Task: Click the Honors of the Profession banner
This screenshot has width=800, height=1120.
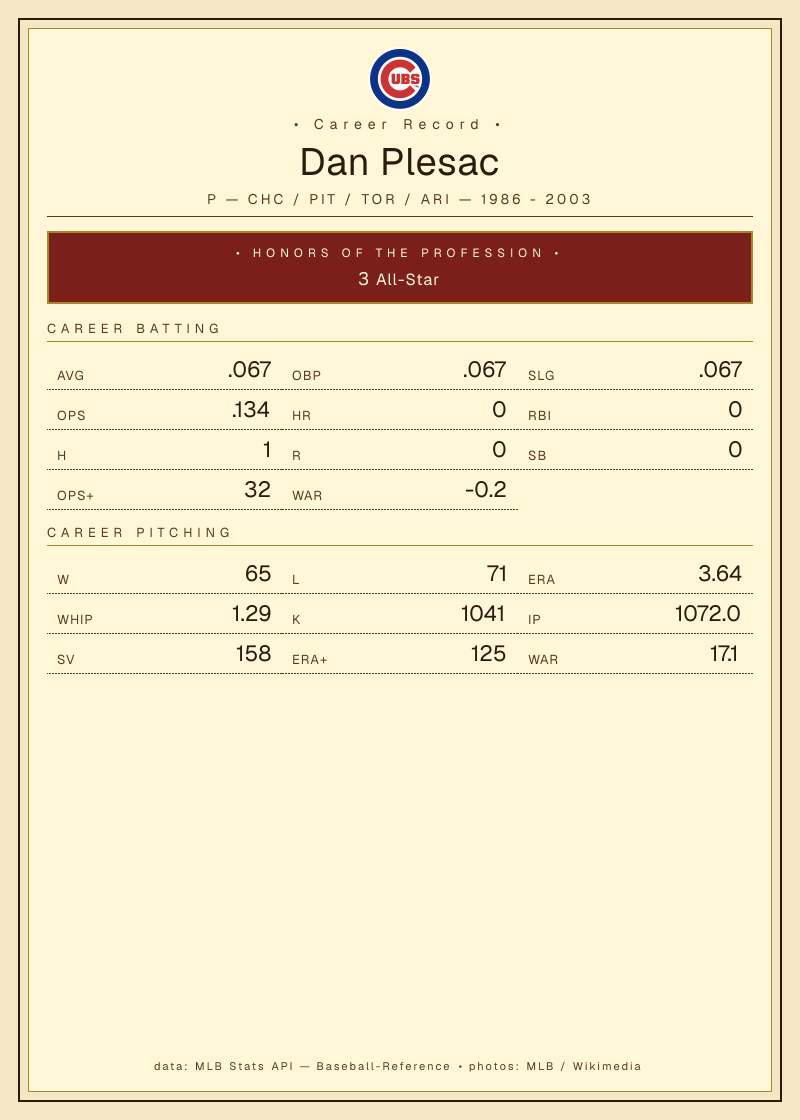Action: pos(400,267)
